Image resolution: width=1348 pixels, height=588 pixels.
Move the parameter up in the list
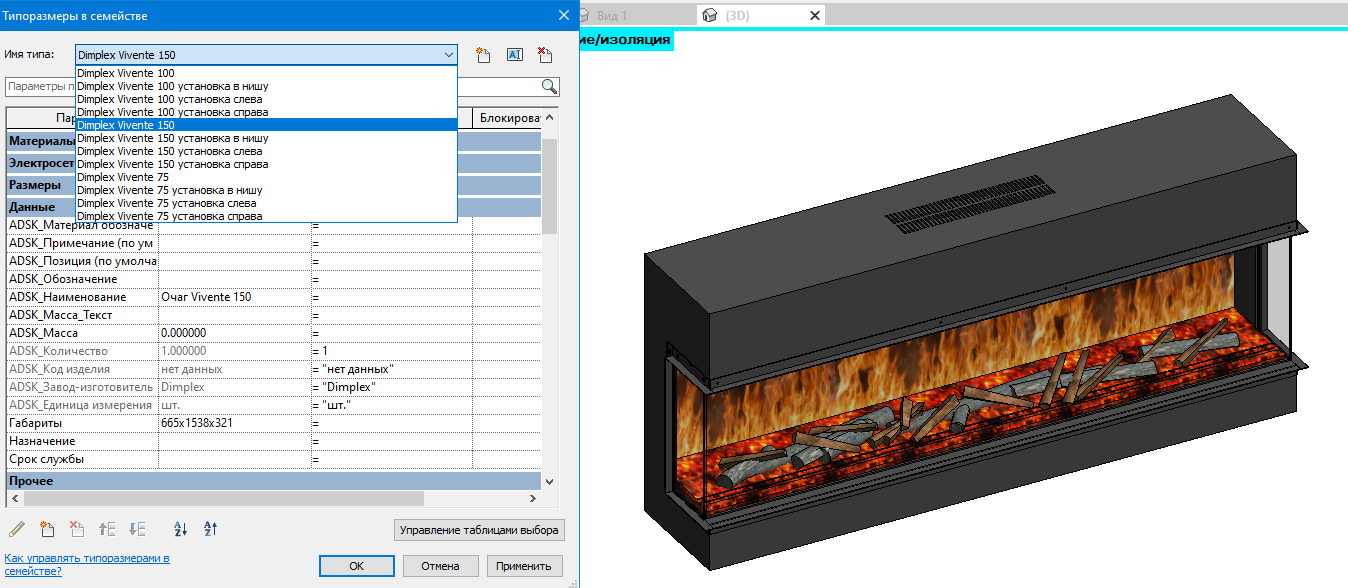tap(108, 529)
